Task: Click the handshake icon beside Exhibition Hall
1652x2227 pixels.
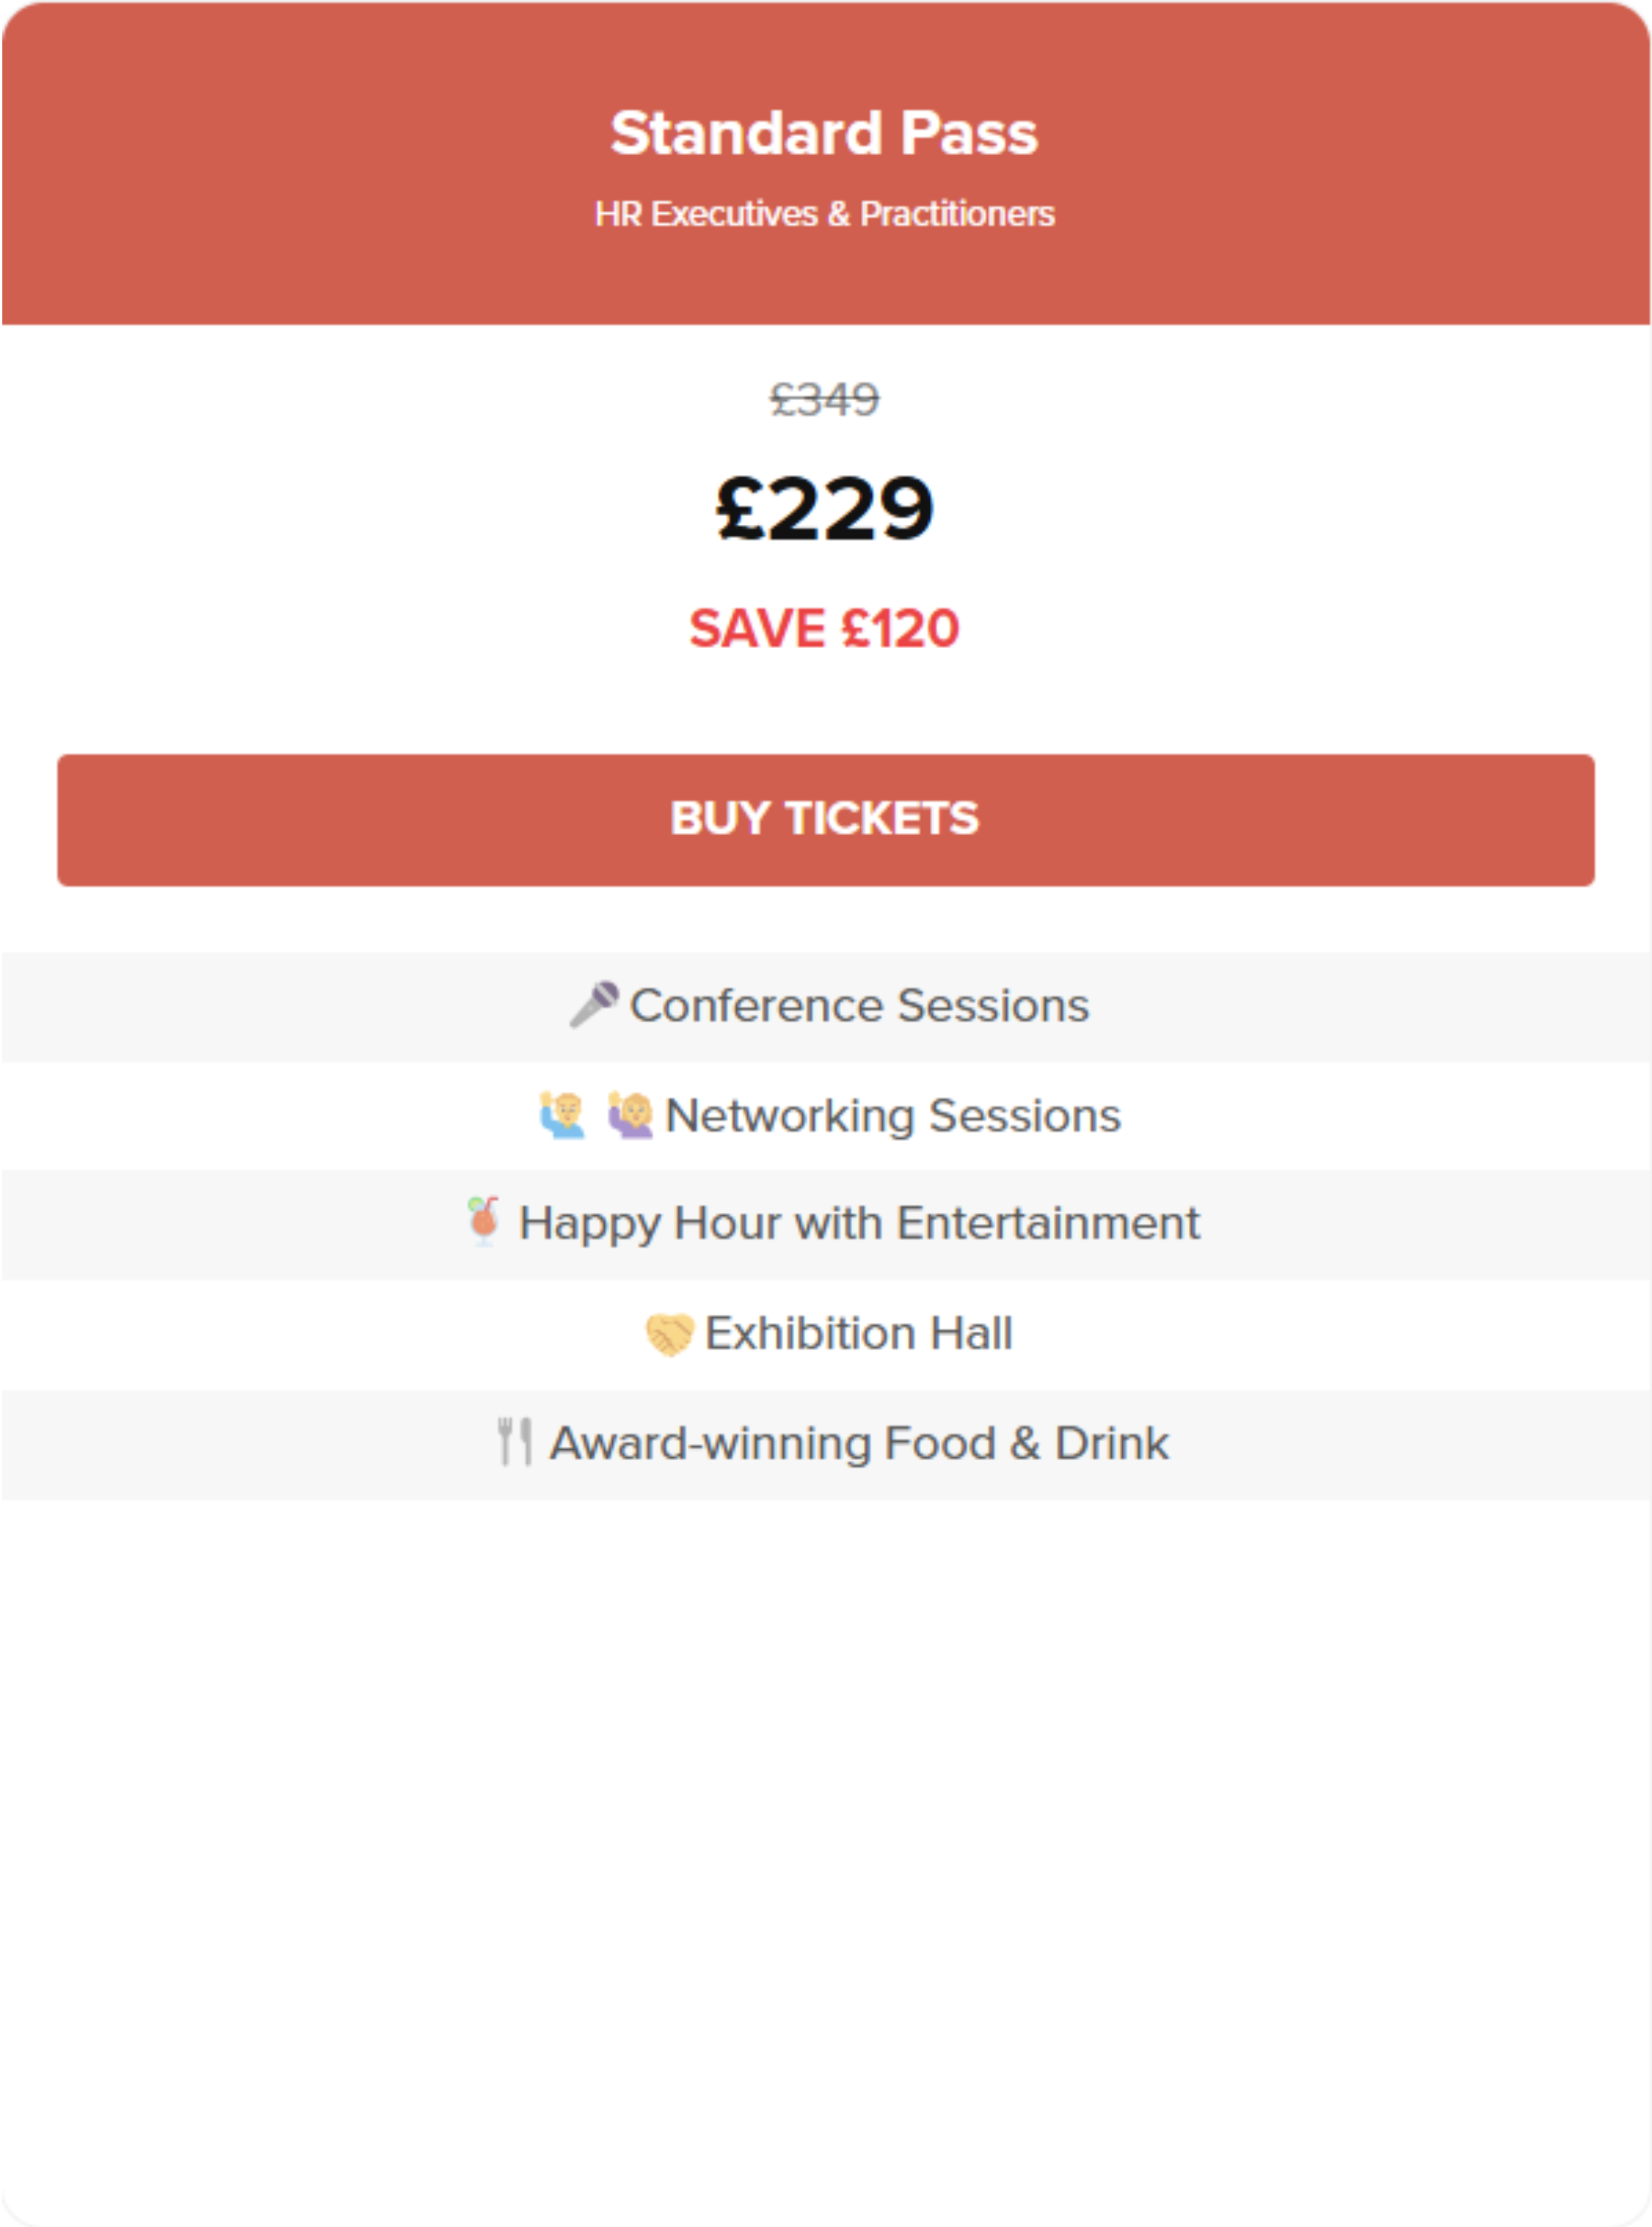Action: coord(669,1333)
